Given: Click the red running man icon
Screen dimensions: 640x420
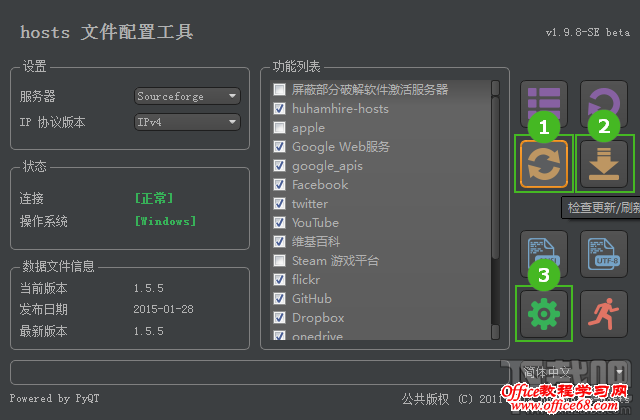Looking at the screenshot, I should point(604,314).
